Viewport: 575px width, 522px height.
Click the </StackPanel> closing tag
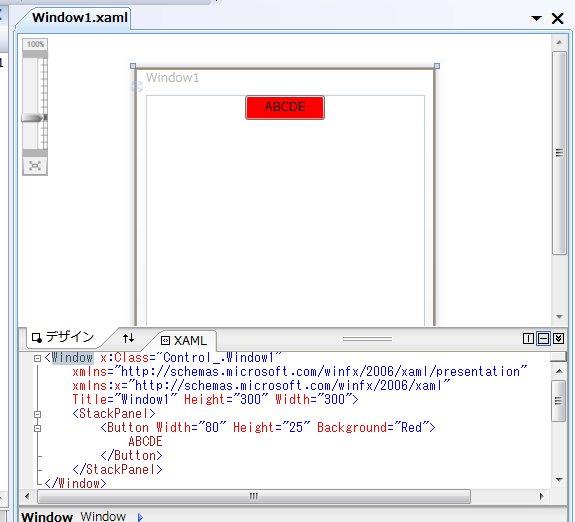(x=117, y=470)
